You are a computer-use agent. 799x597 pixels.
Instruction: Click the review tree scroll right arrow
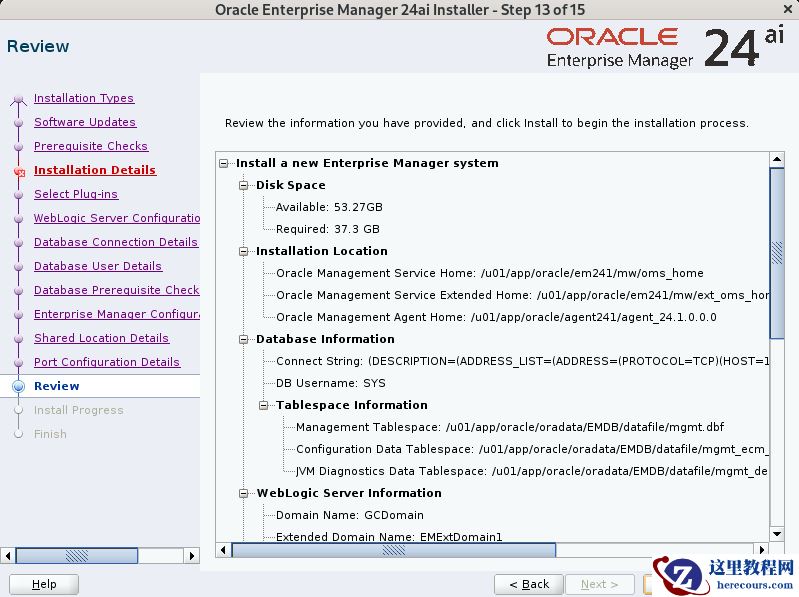click(761, 550)
